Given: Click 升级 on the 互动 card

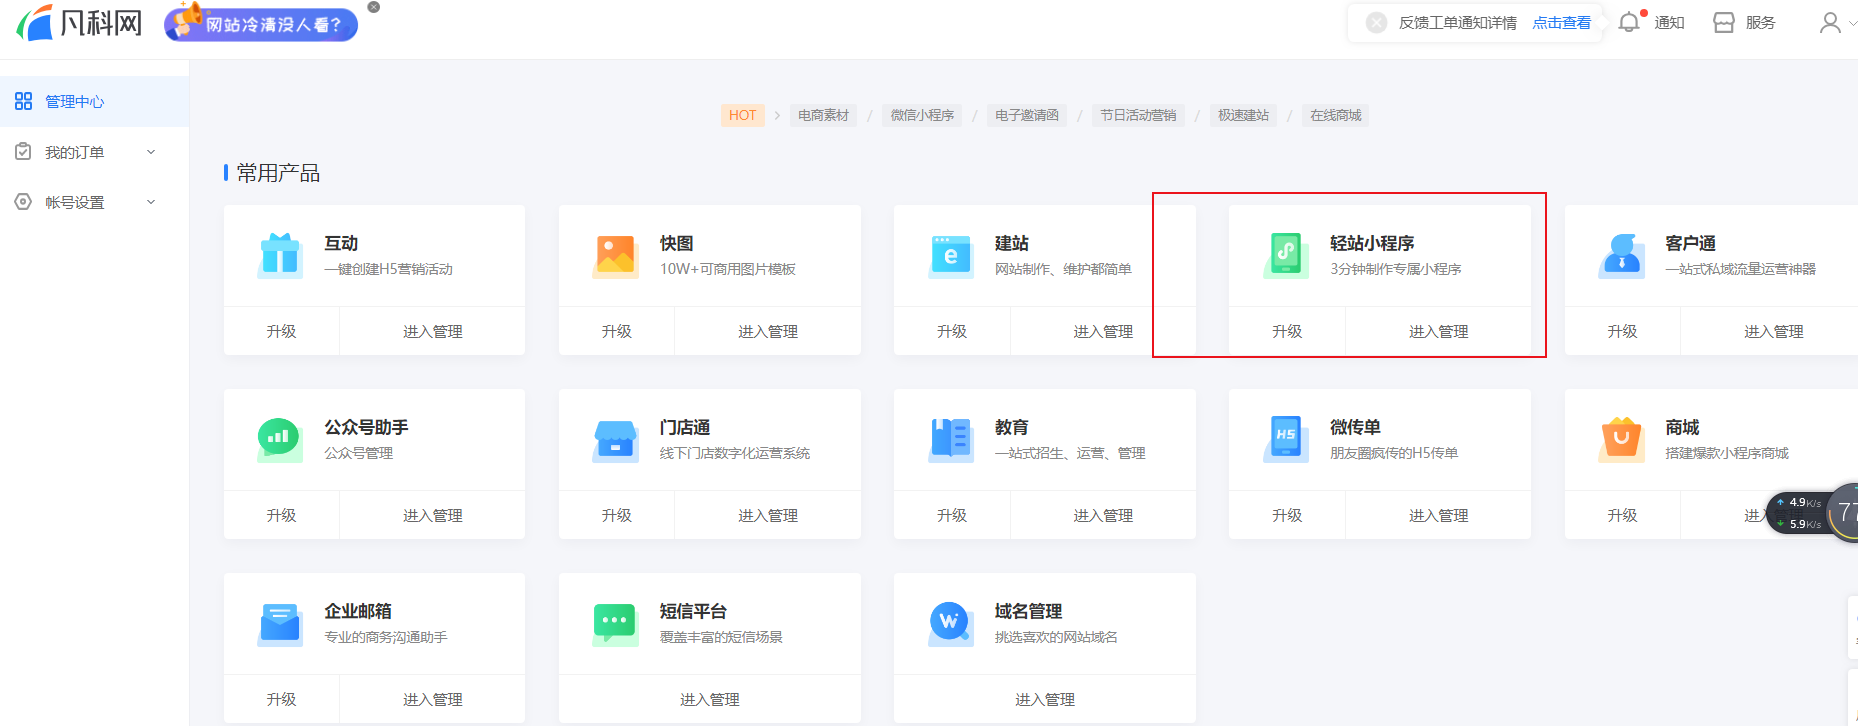Looking at the screenshot, I should (x=281, y=331).
